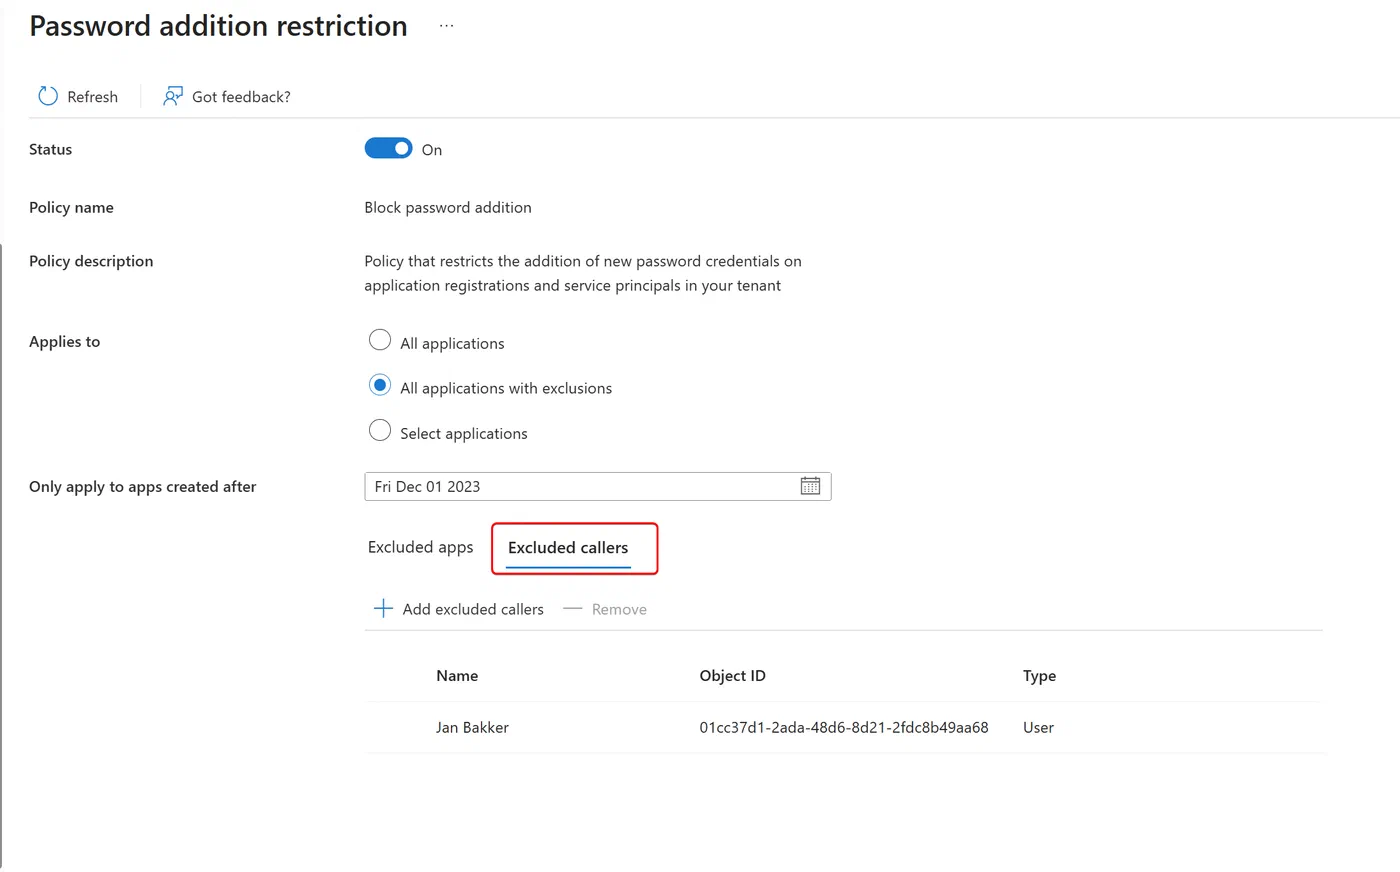The height and width of the screenshot is (872, 1400).
Task: Click the User type cell
Action: (1038, 728)
